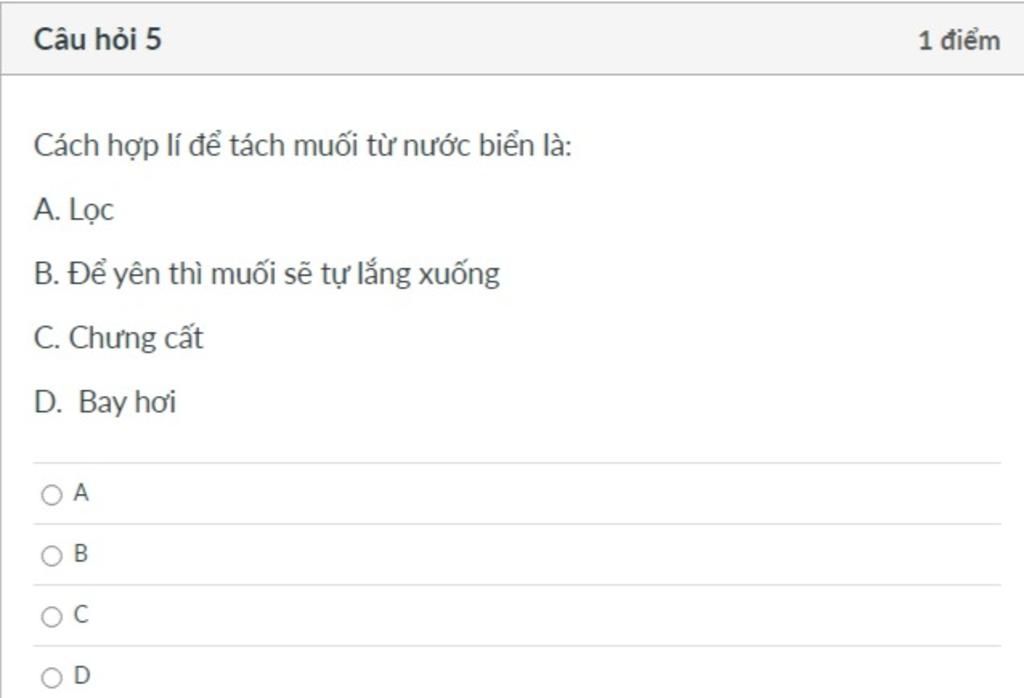Click the option text "A. Lọc"

coord(74,210)
